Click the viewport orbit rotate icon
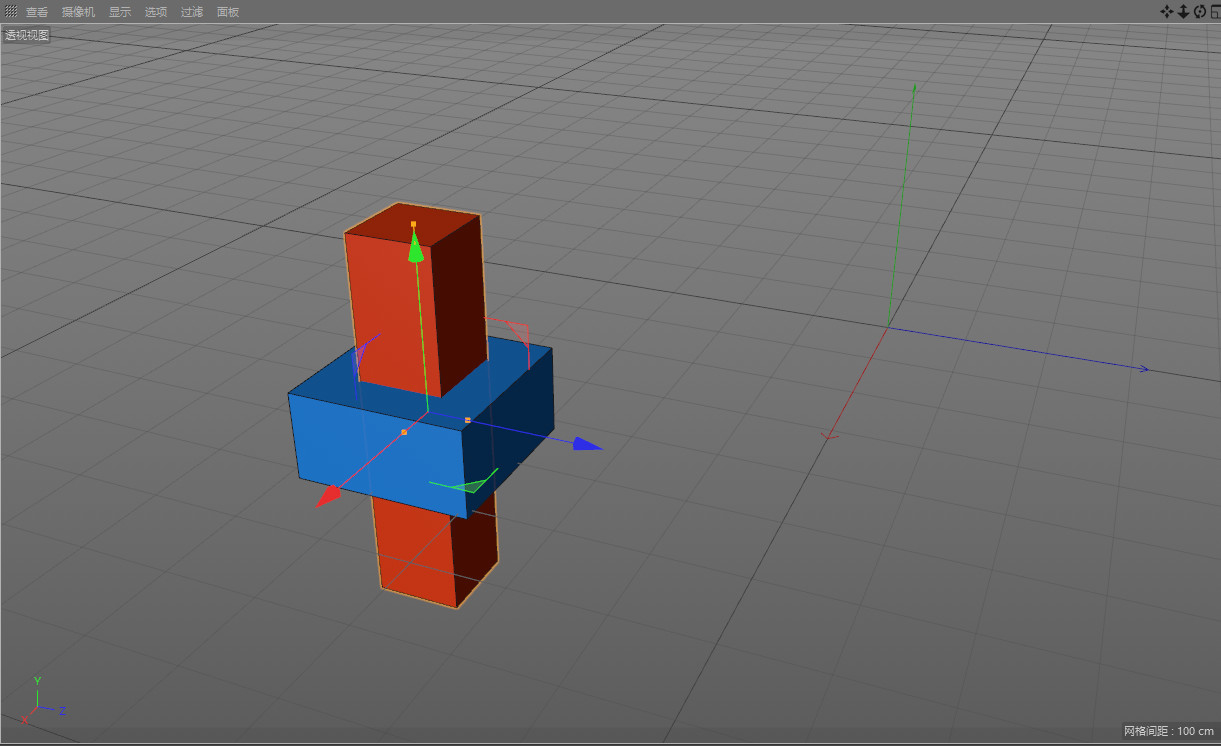 pyautogui.click(x=1200, y=12)
